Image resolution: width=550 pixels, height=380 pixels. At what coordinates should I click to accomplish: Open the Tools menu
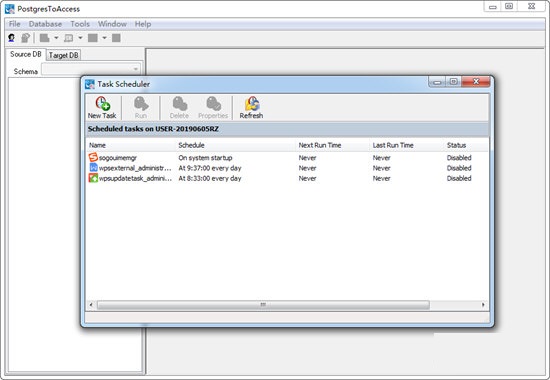[x=80, y=24]
